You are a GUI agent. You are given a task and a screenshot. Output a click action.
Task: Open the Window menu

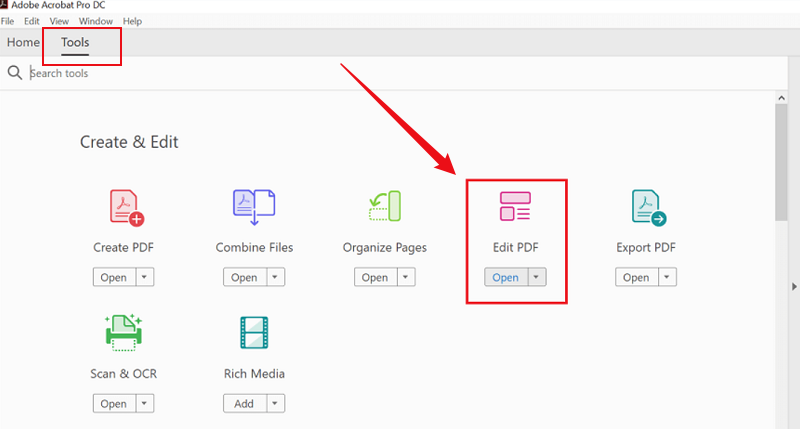click(x=96, y=21)
